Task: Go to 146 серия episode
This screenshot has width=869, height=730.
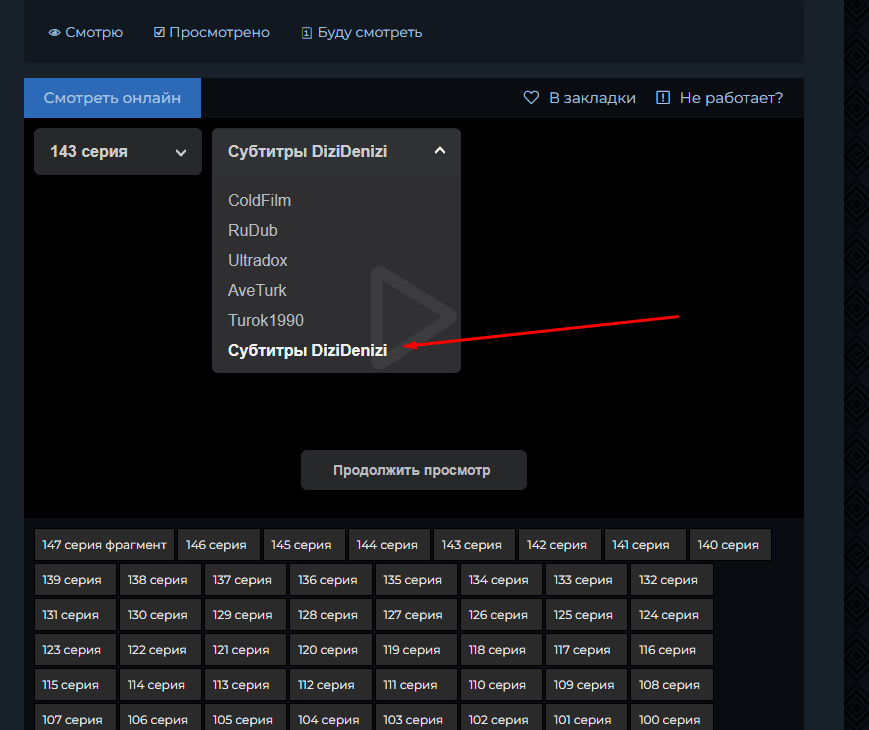Action: pyautogui.click(x=218, y=545)
